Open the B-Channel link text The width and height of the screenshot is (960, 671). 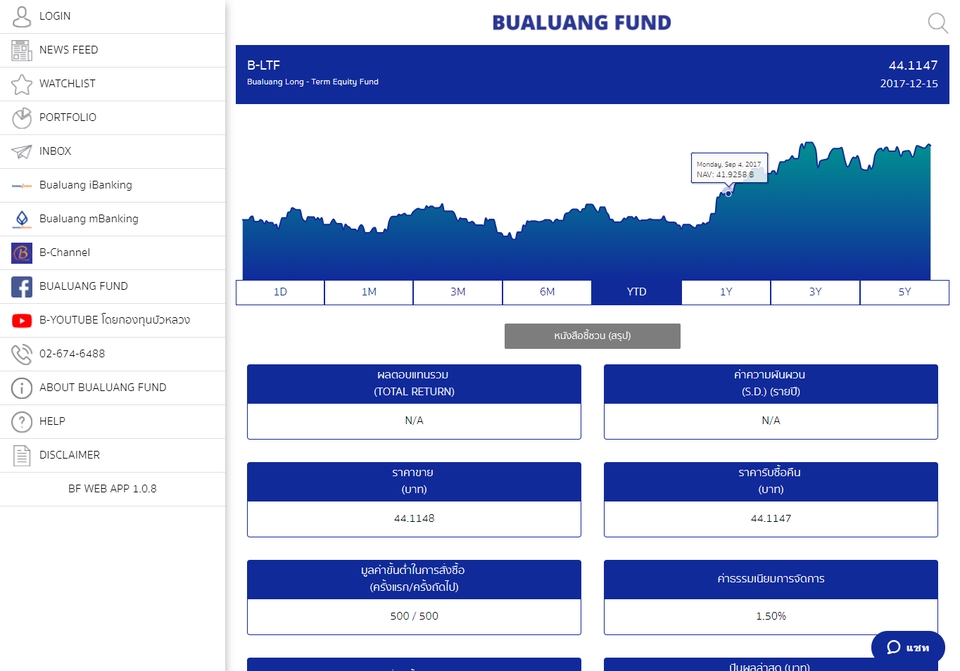[64, 252]
